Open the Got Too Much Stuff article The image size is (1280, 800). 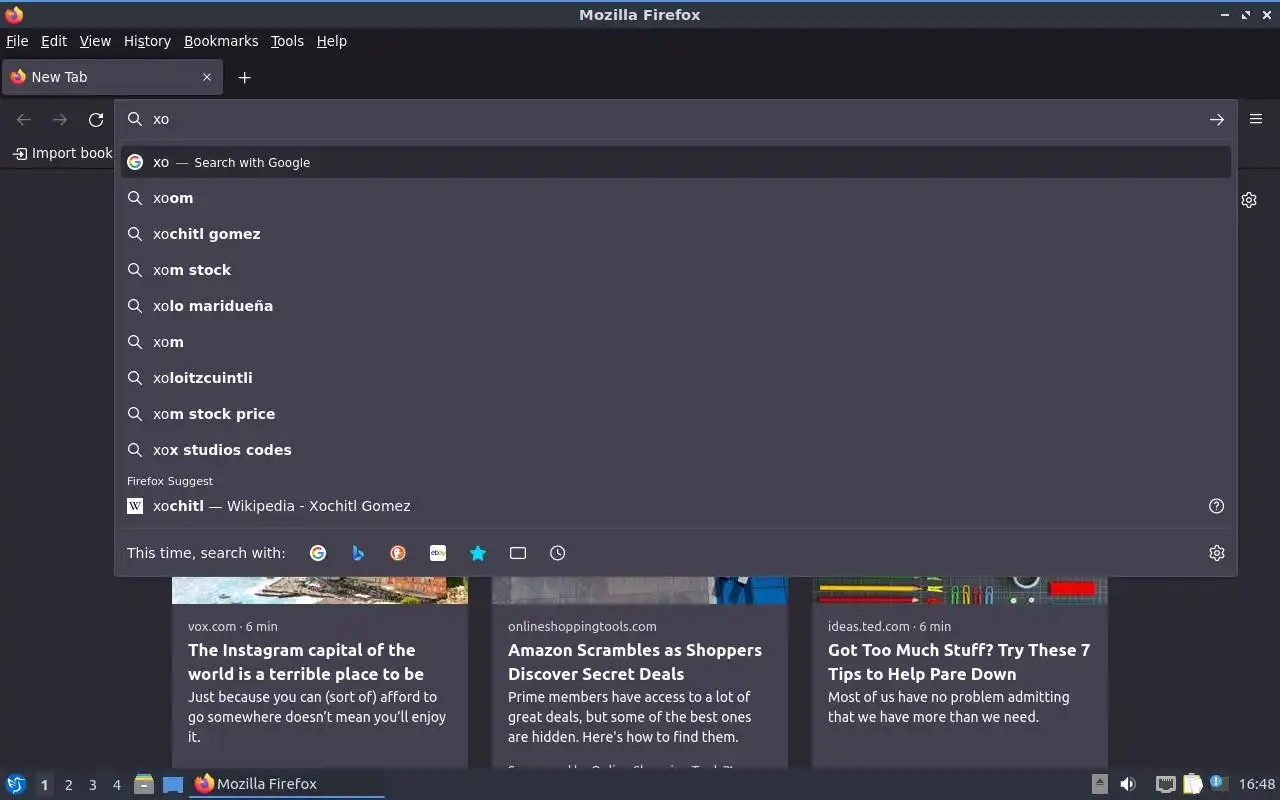tap(958, 662)
